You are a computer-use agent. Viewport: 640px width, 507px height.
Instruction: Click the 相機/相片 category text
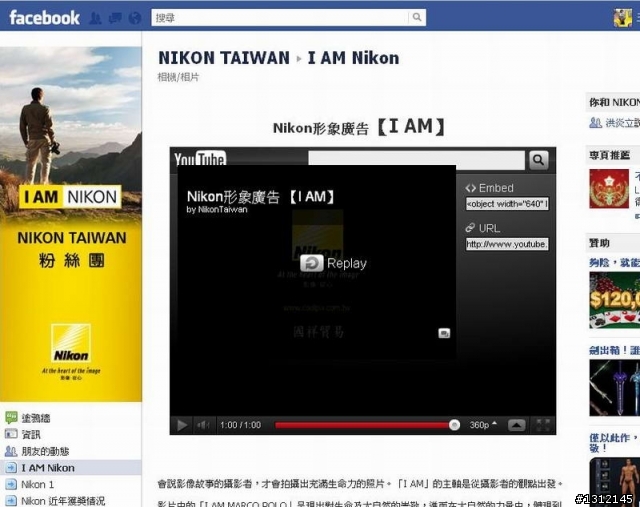click(x=178, y=77)
